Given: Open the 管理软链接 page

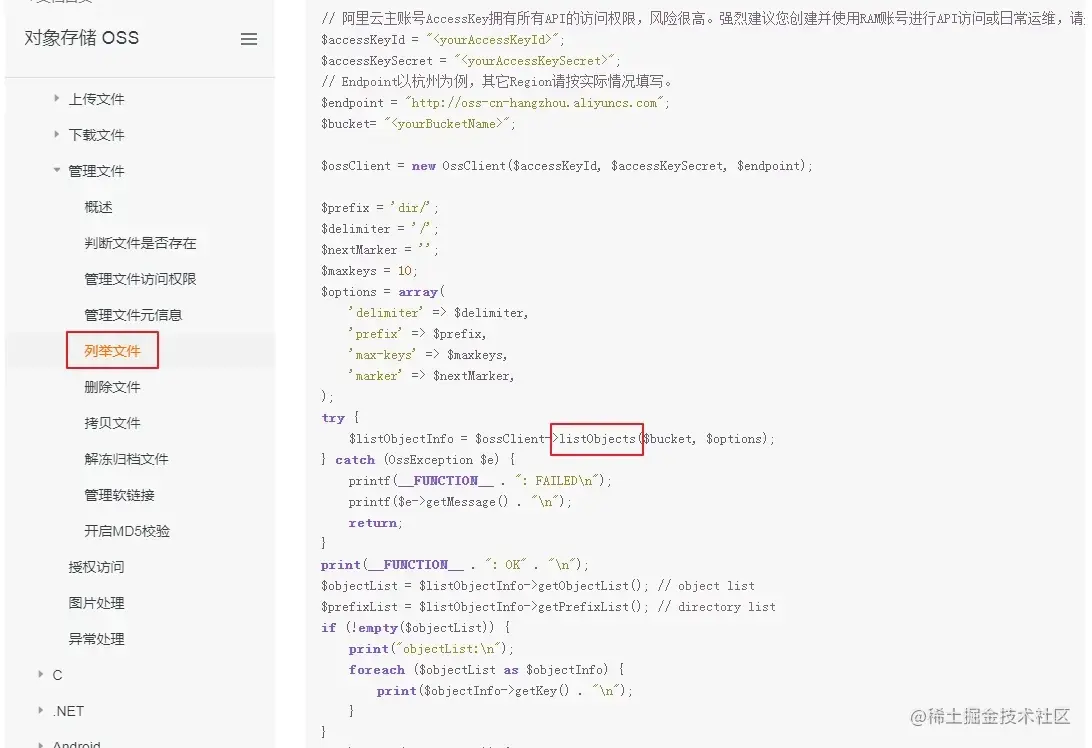Looking at the screenshot, I should click(x=119, y=495).
